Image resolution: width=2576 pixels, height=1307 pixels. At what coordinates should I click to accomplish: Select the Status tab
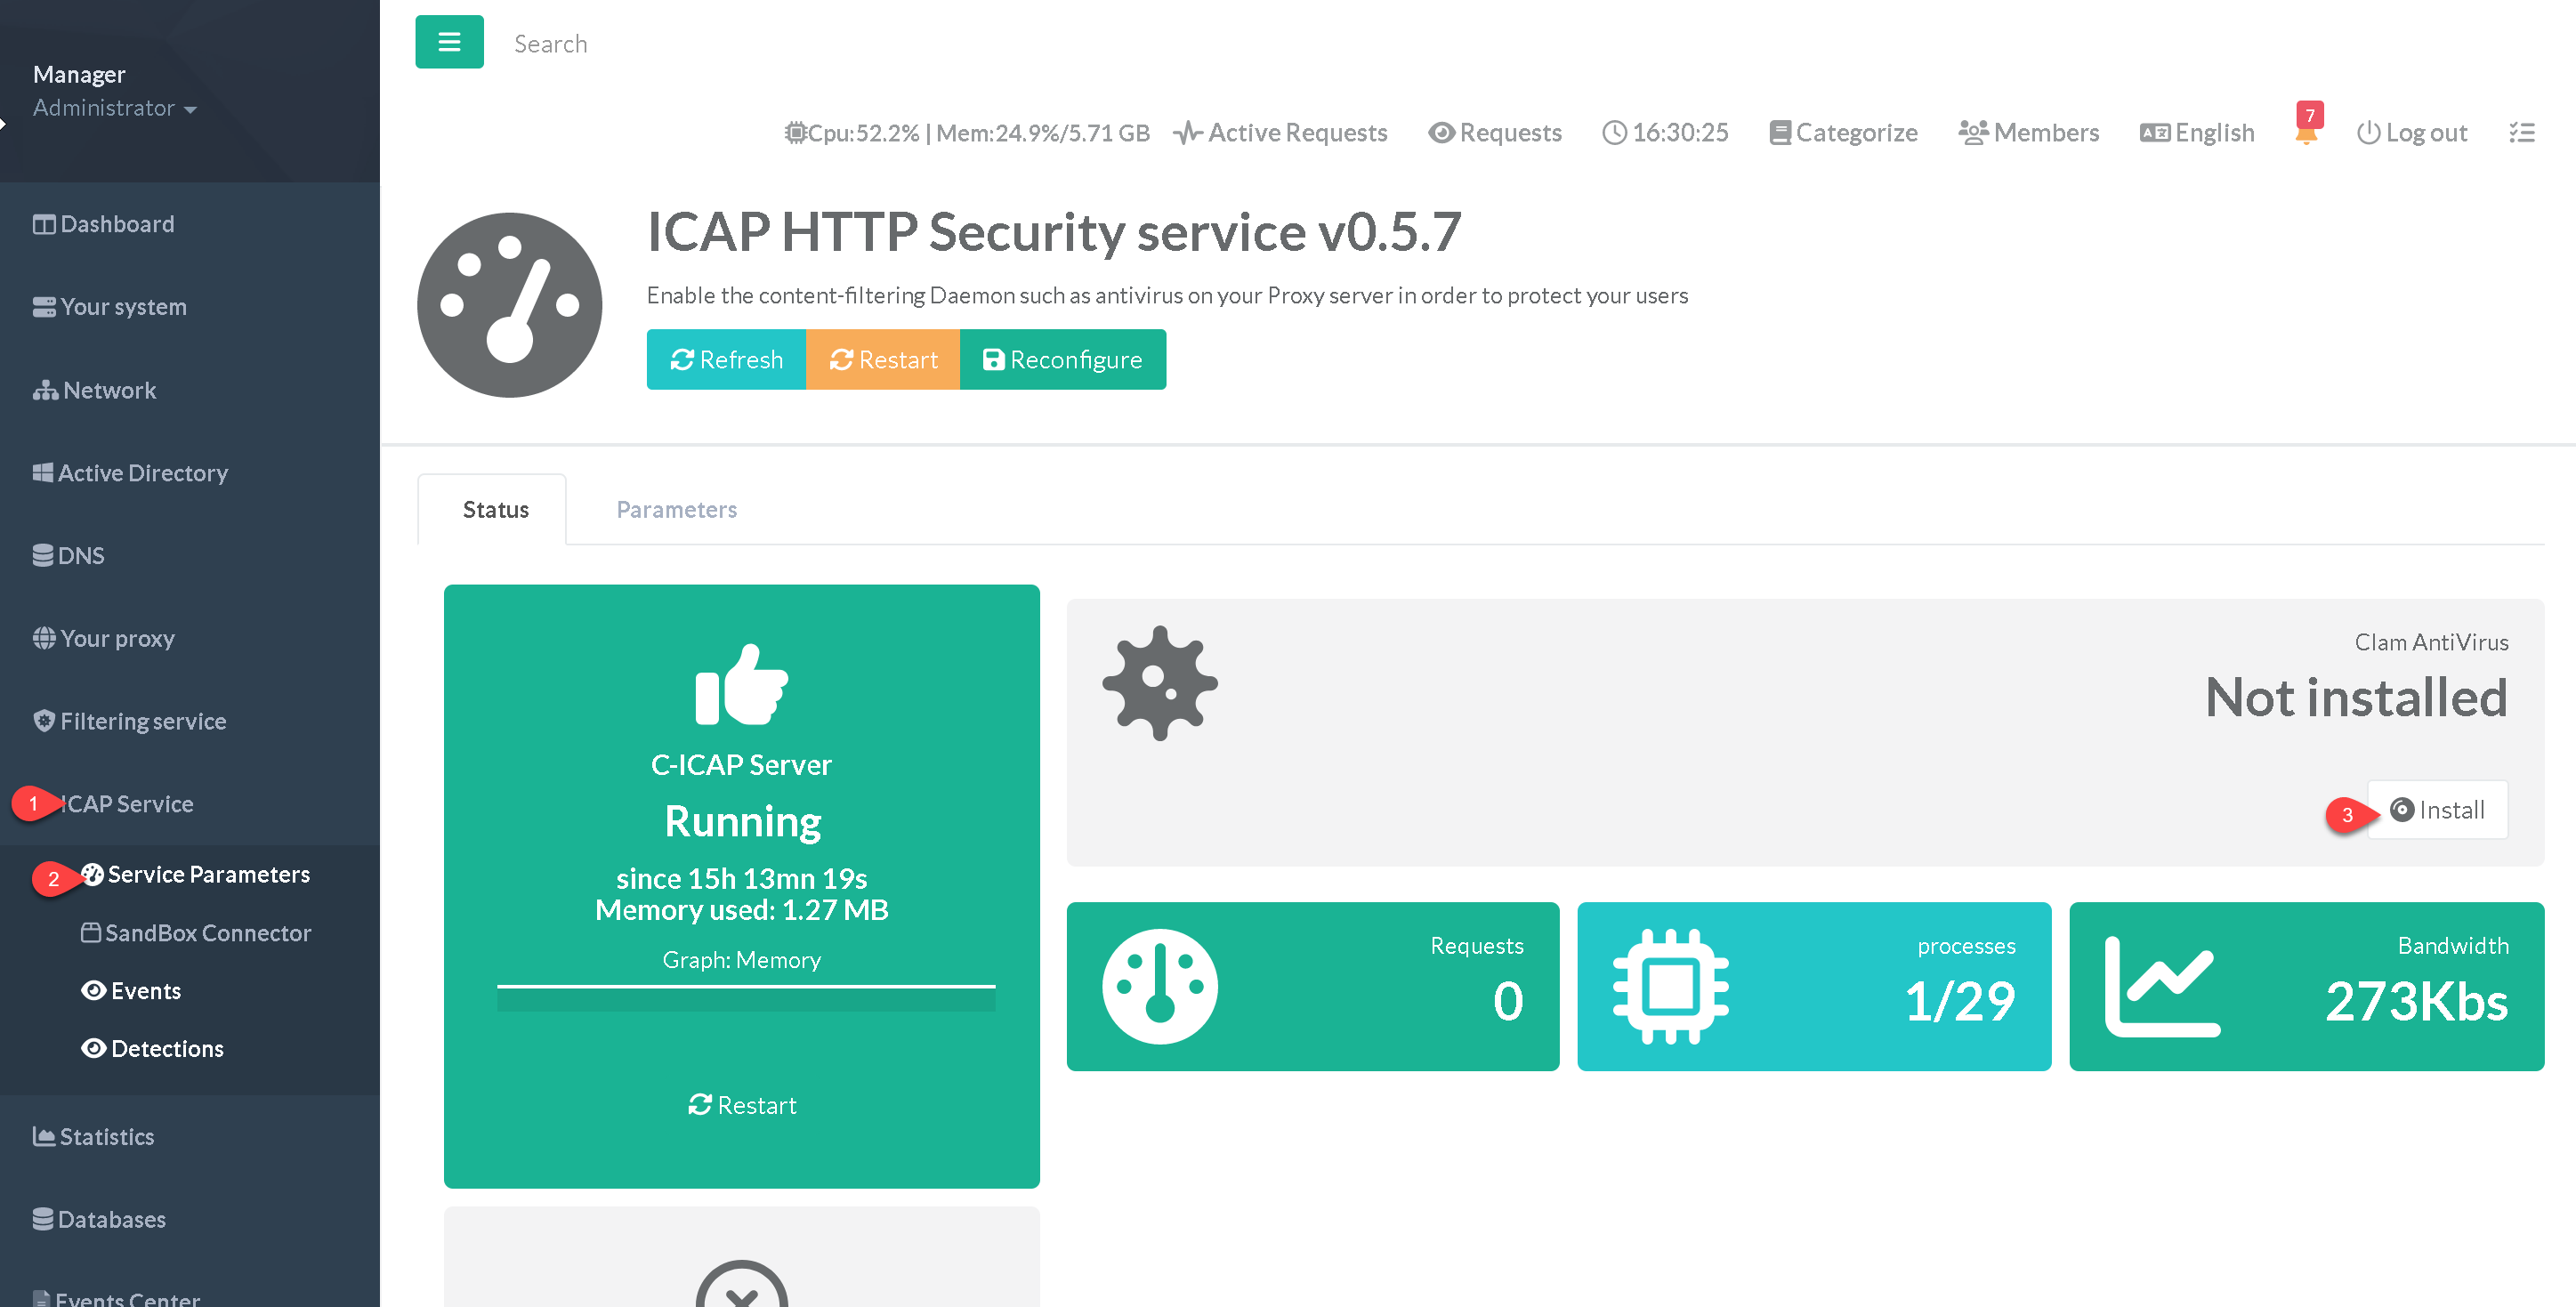[495, 510]
